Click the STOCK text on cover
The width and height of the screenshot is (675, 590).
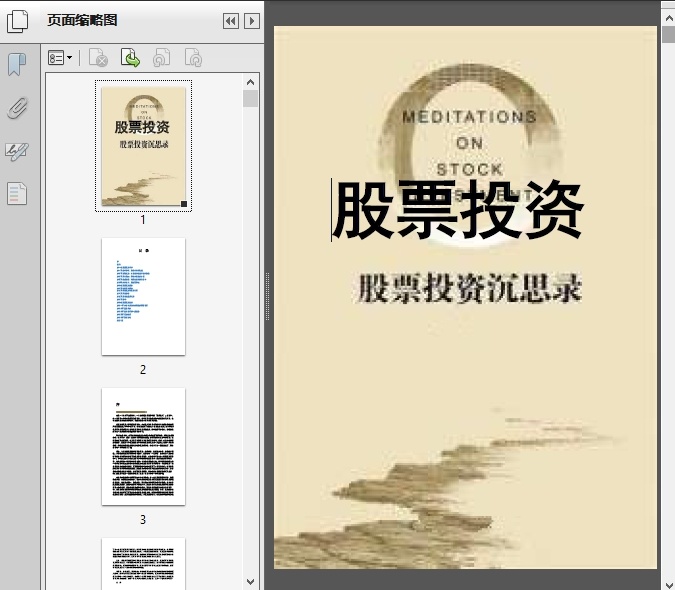(470, 170)
